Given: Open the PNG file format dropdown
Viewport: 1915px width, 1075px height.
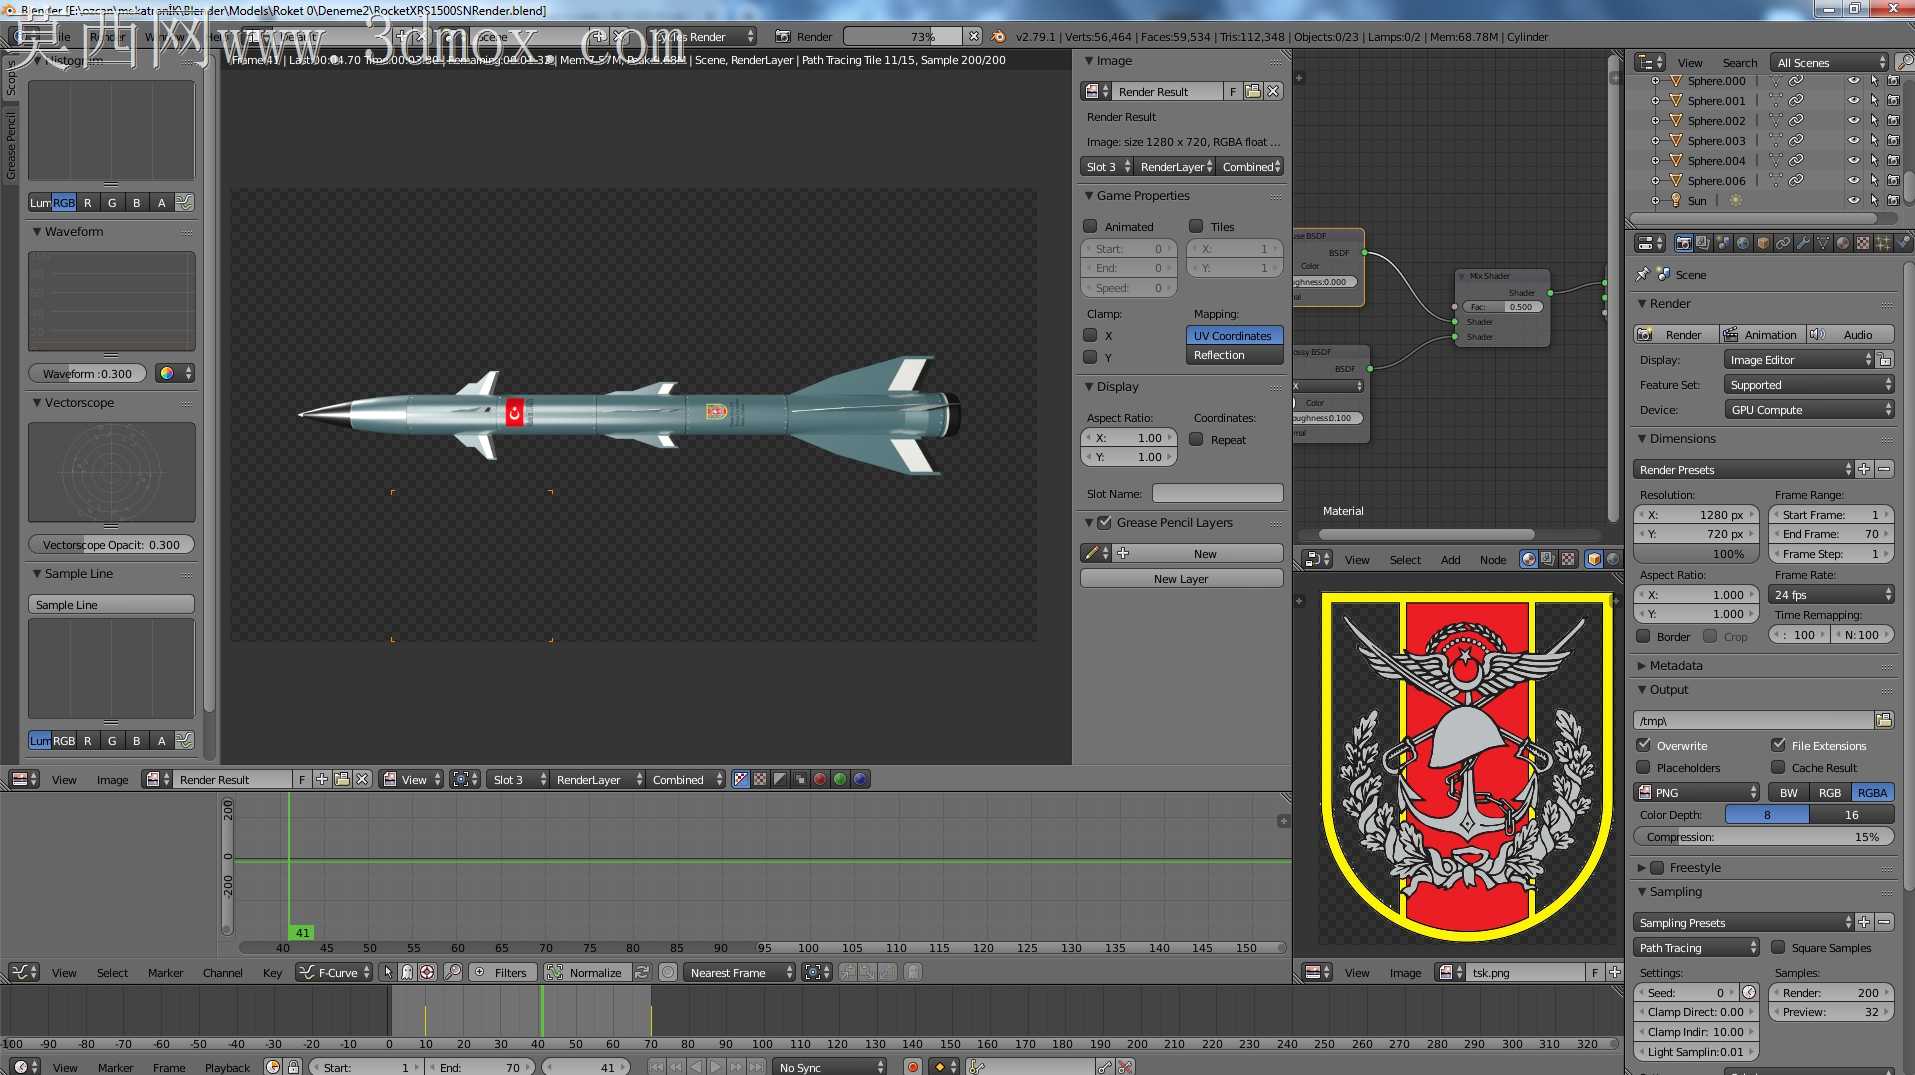Looking at the screenshot, I should click(x=1696, y=793).
